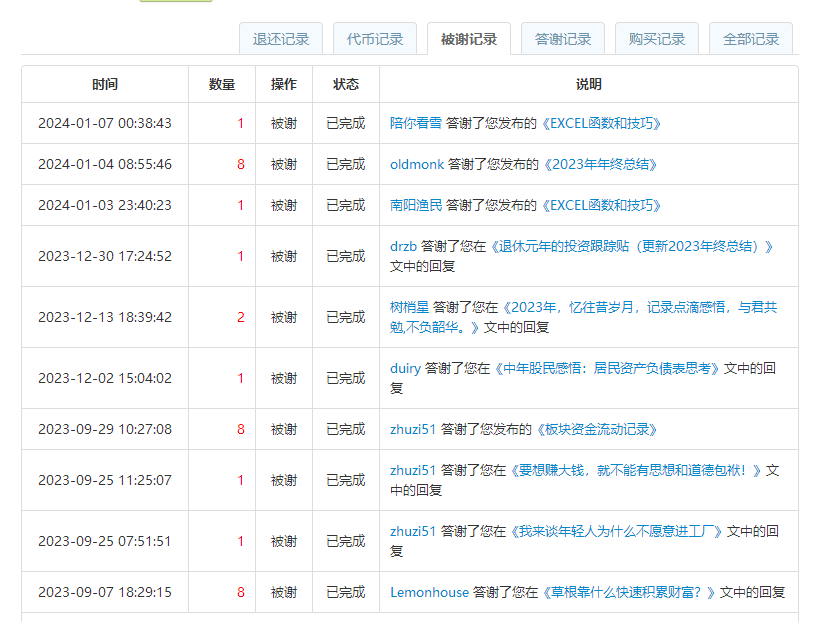
Task: Open the drzb username link
Action: [403, 246]
